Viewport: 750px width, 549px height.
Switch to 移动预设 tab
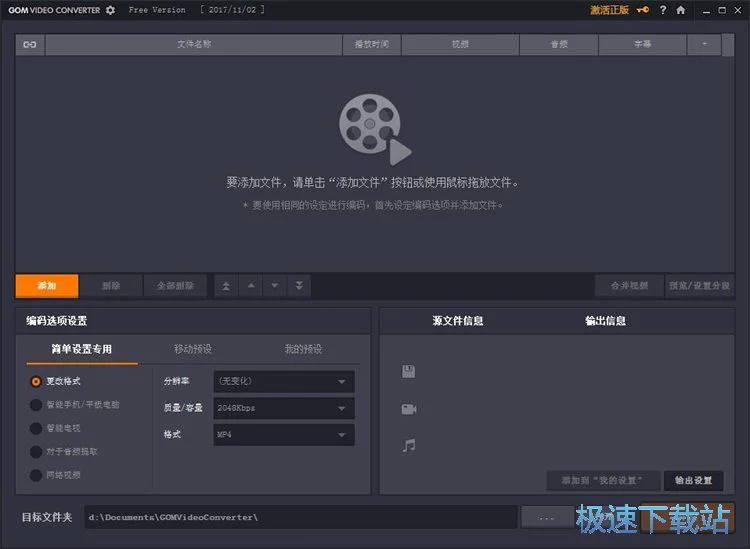click(193, 350)
